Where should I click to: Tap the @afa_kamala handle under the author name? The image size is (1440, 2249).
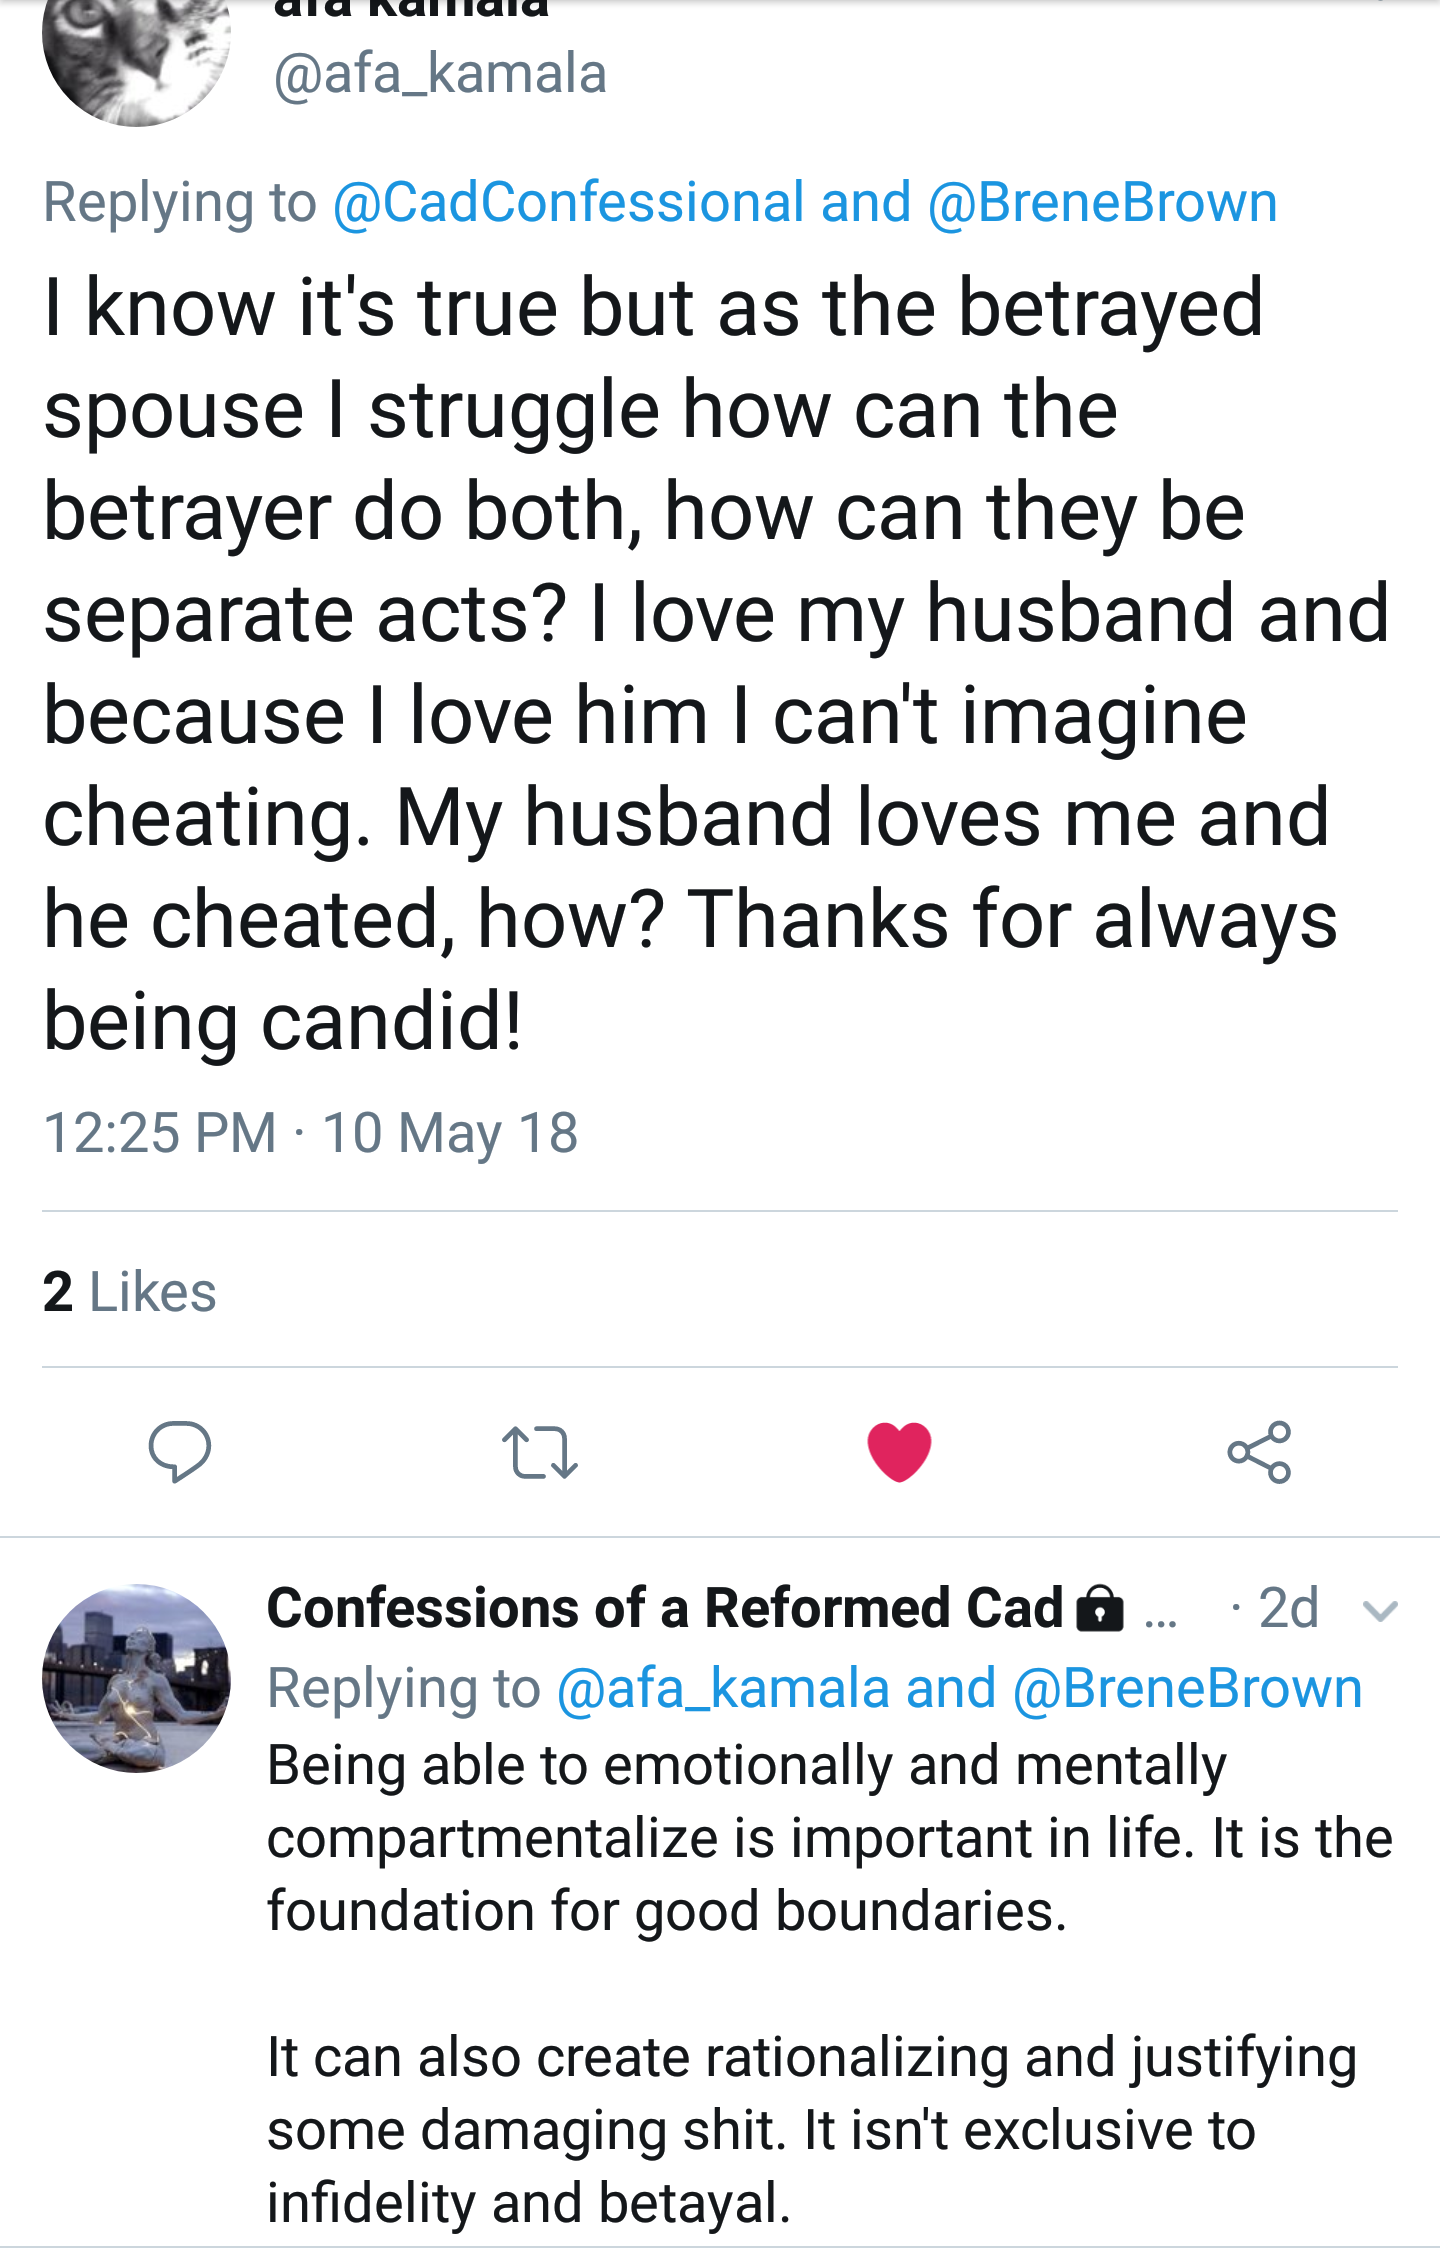(440, 74)
